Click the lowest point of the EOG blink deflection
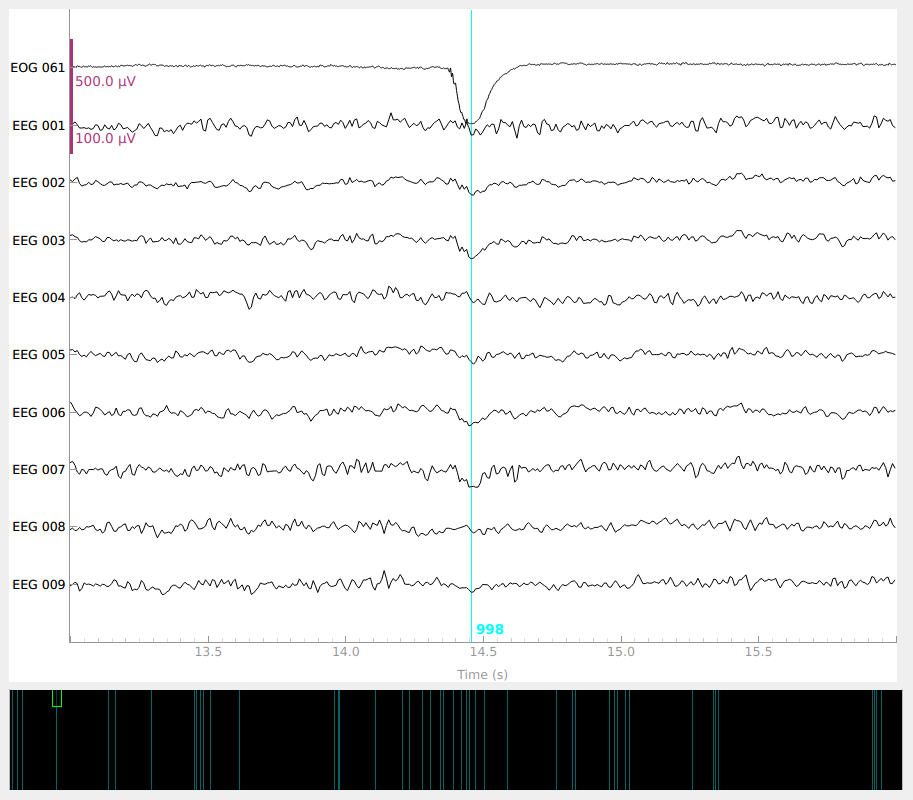The width and height of the screenshot is (913, 800). tap(472, 123)
